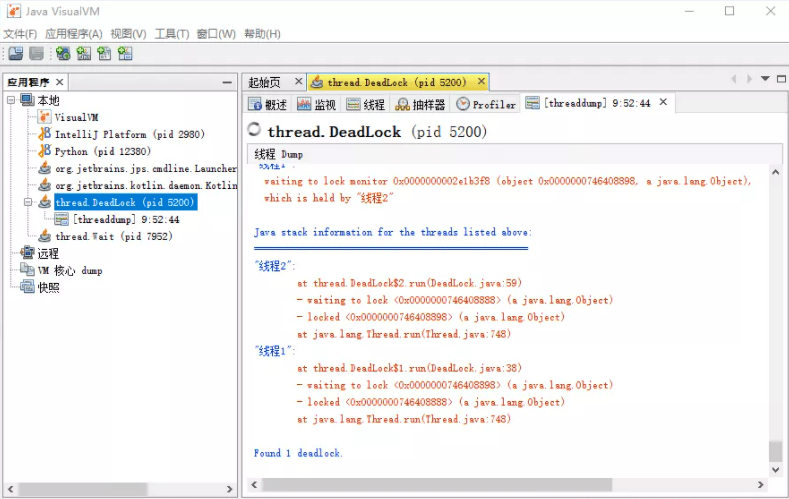The height and width of the screenshot is (499, 789).
Task: Click icon beside org.jetbrains.jps.cmdline.Launcher
Action: (45, 168)
